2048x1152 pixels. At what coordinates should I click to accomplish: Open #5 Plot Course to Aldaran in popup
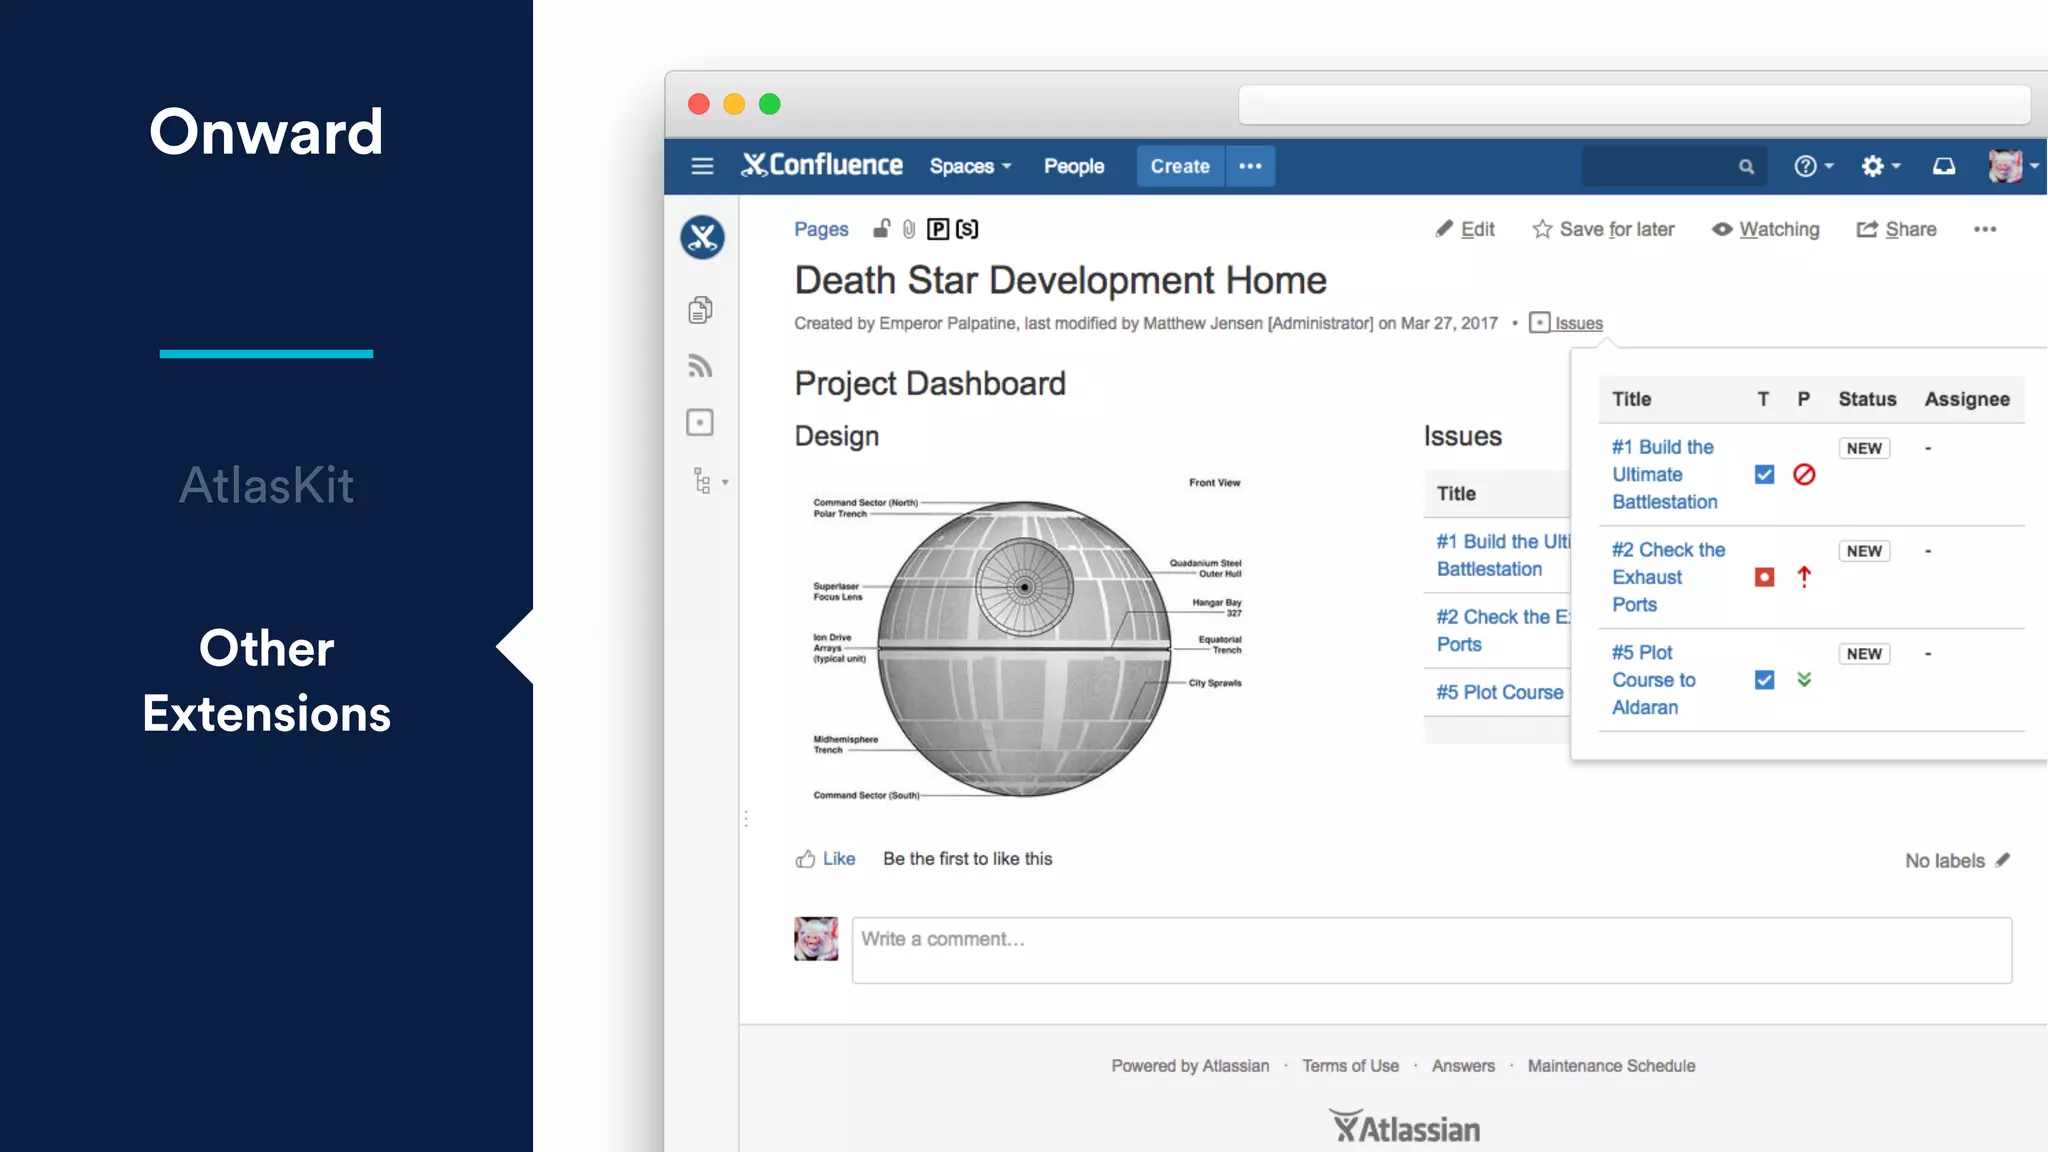(x=1653, y=680)
